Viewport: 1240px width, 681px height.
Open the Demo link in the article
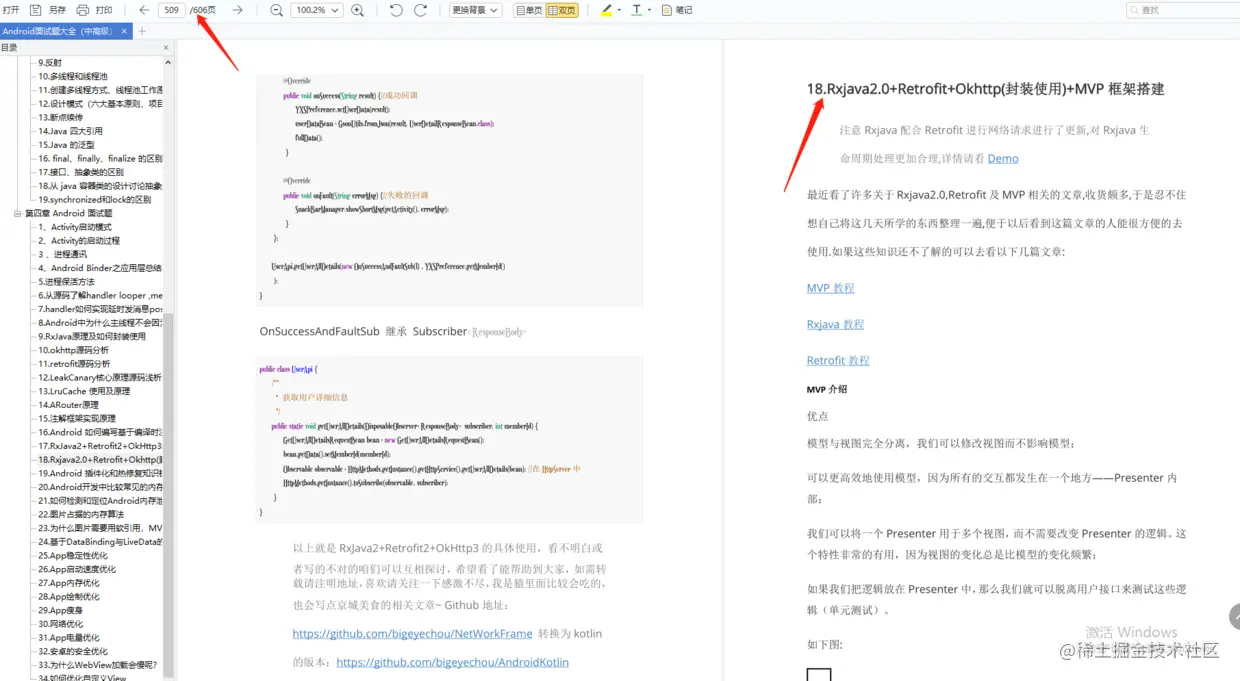pyautogui.click(x=1003, y=159)
